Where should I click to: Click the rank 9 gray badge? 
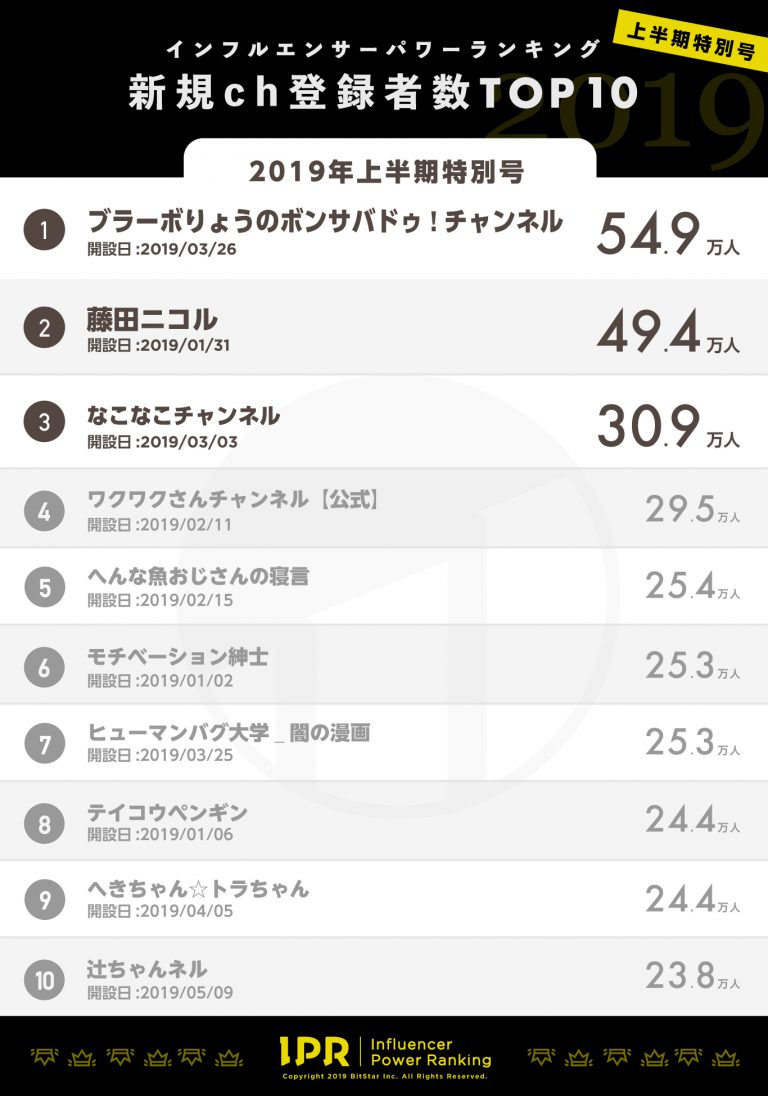(44, 900)
